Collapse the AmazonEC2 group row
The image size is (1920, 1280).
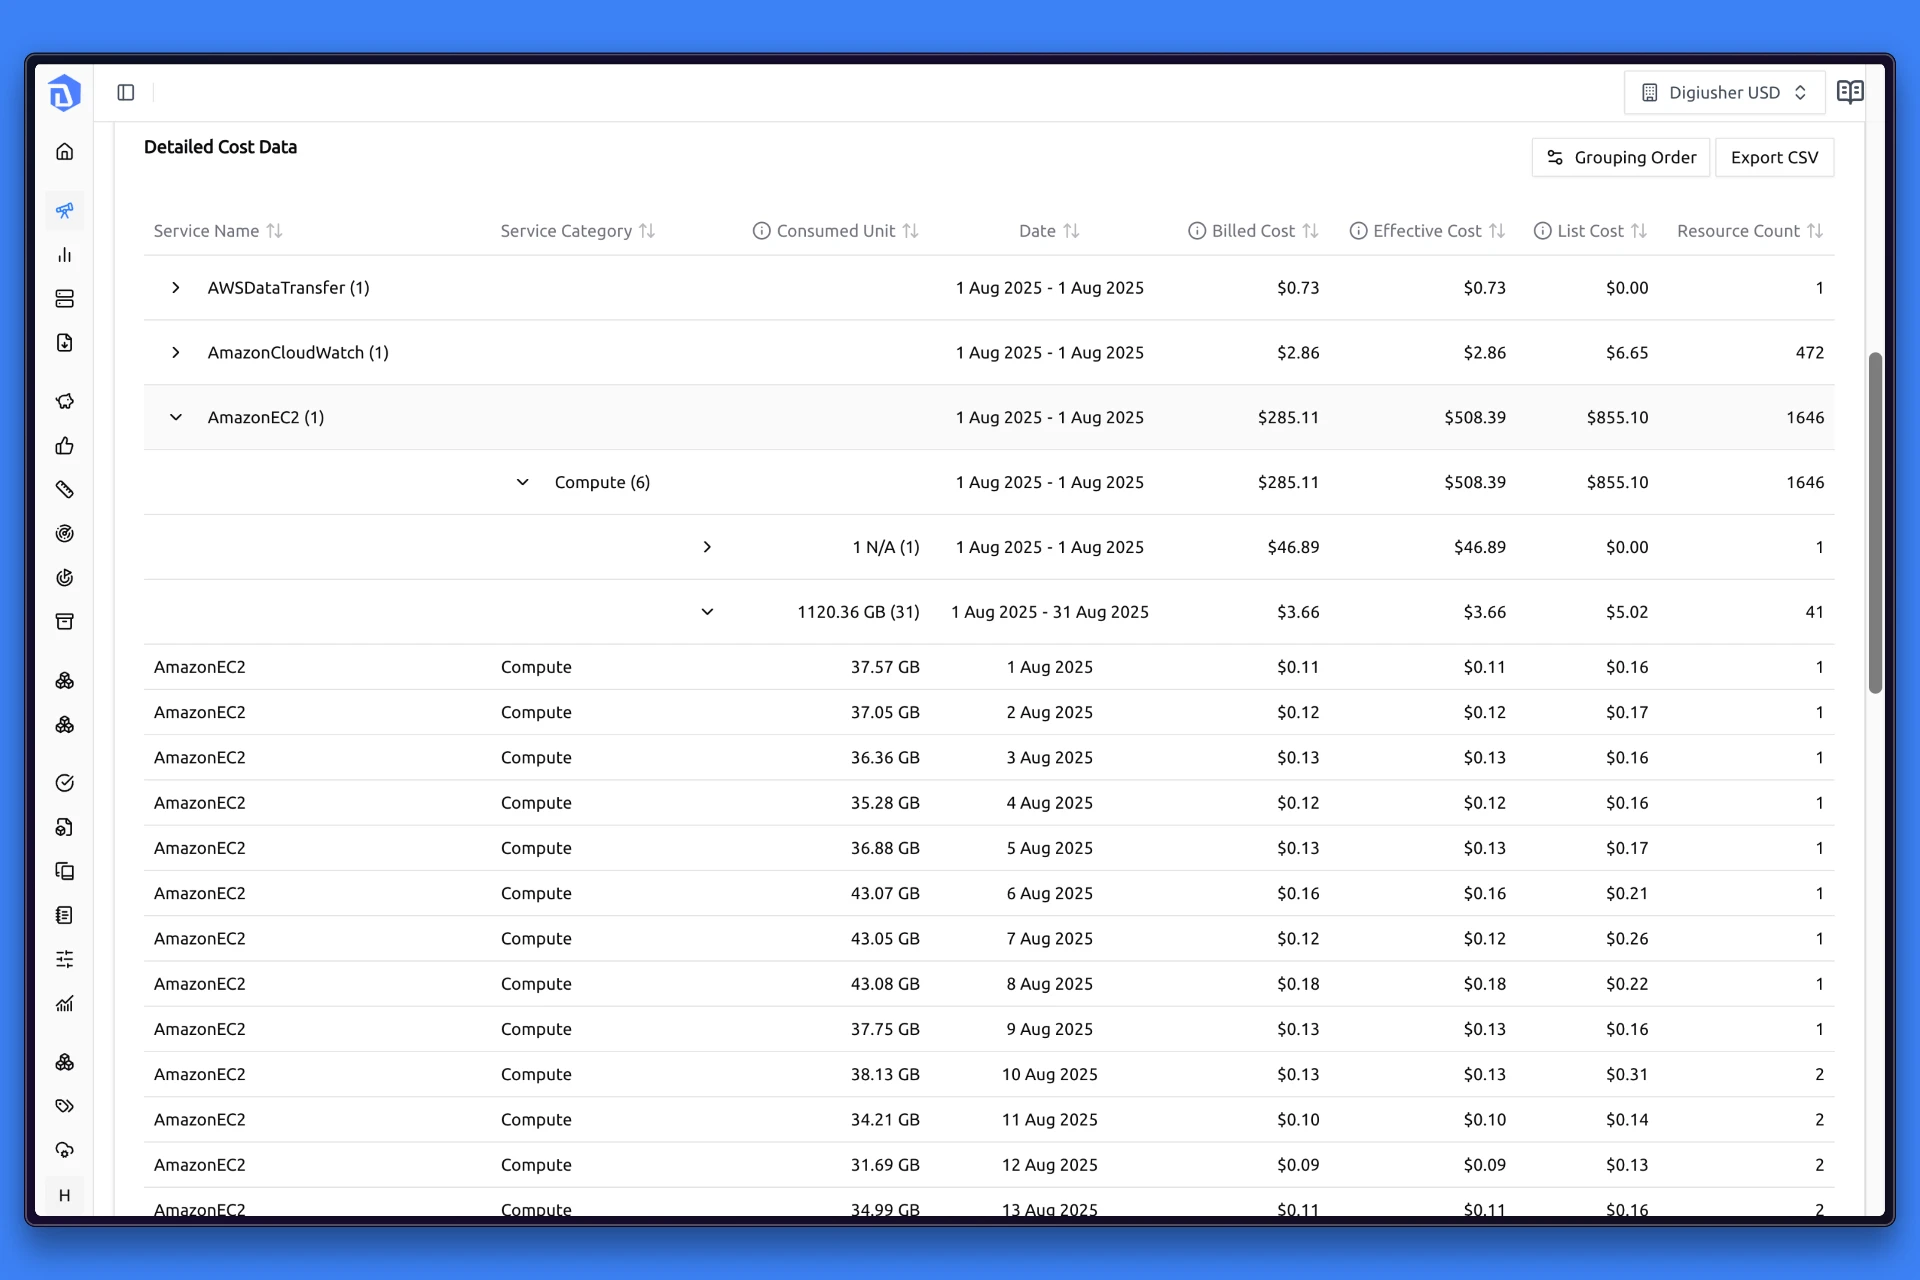(176, 418)
